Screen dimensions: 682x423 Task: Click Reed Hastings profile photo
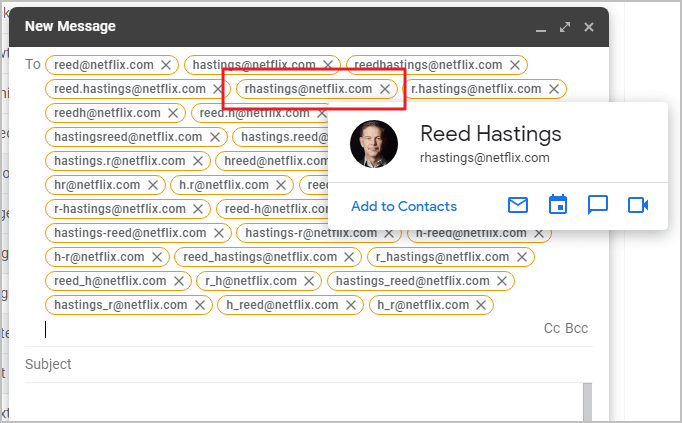(374, 145)
